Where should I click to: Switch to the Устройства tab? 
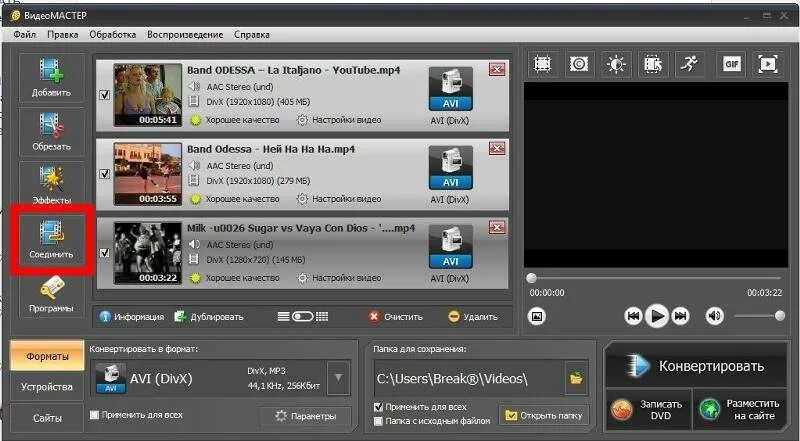pos(47,386)
